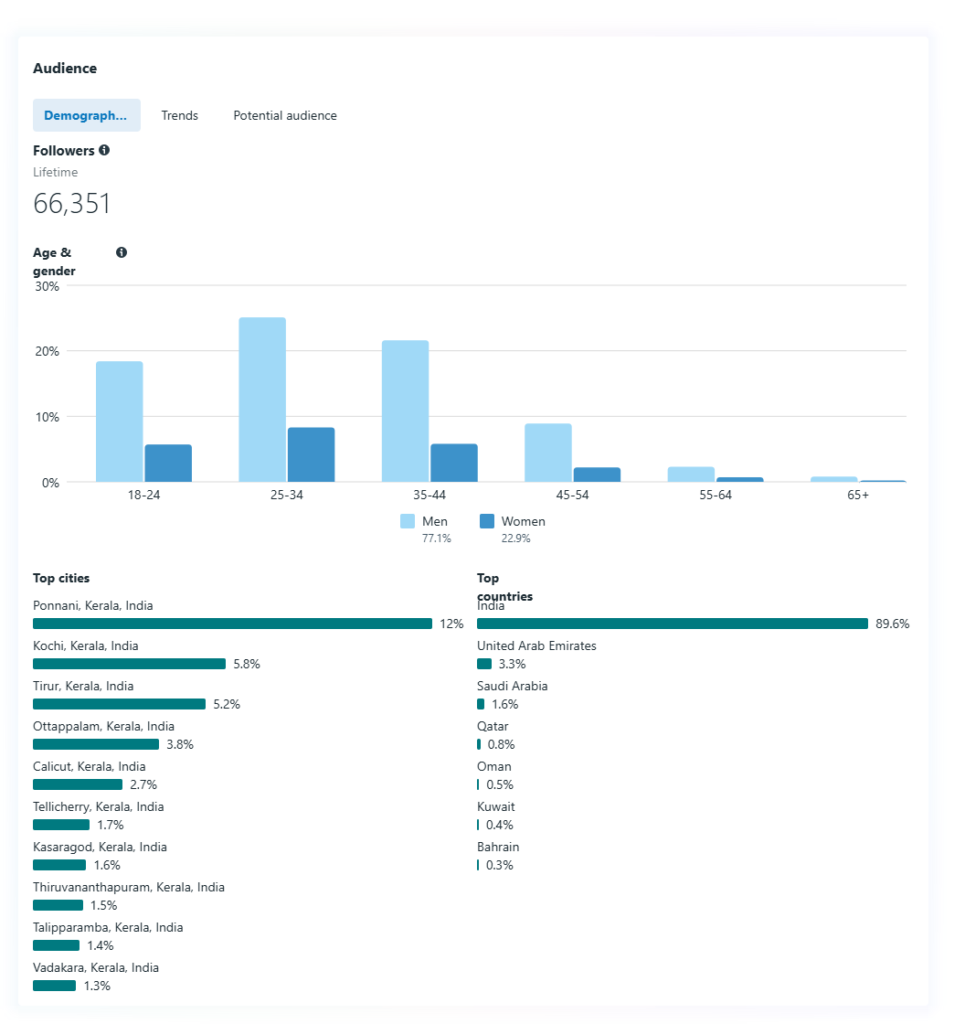965x1024 pixels.
Task: Click the Women legend color swatch
Action: [x=487, y=522]
